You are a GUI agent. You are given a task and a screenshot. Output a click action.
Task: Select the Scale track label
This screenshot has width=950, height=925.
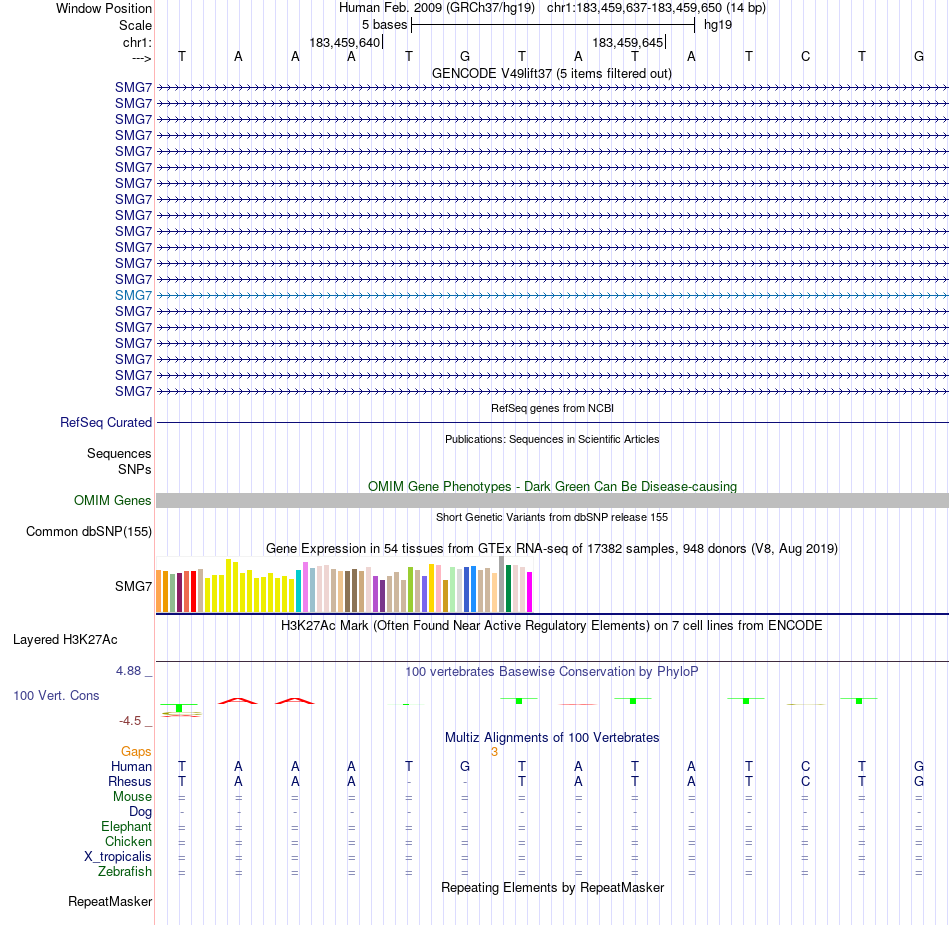(x=135, y=25)
